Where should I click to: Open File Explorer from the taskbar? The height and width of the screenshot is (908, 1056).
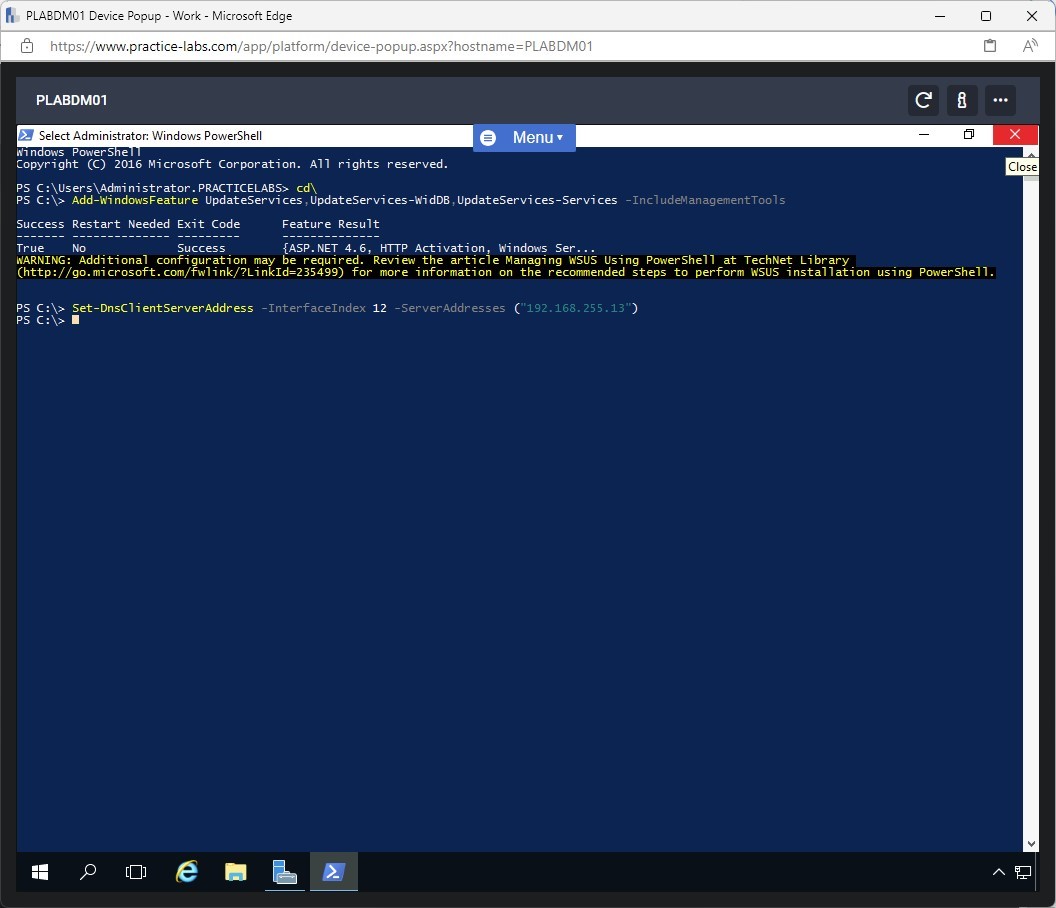(x=236, y=872)
